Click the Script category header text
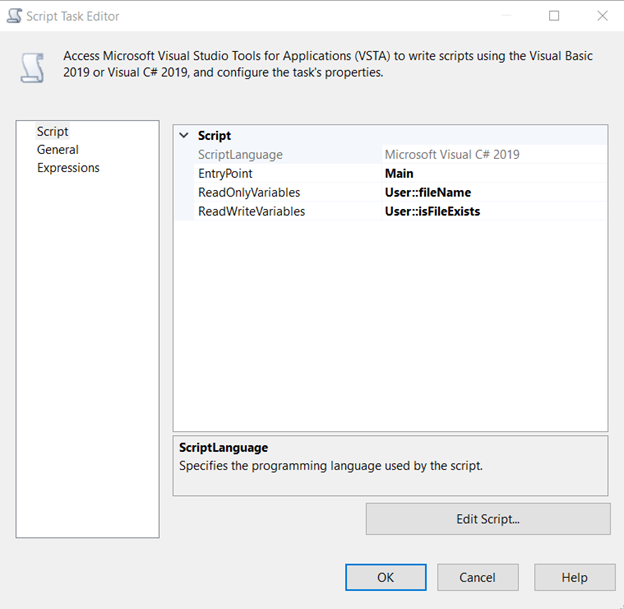 point(214,136)
